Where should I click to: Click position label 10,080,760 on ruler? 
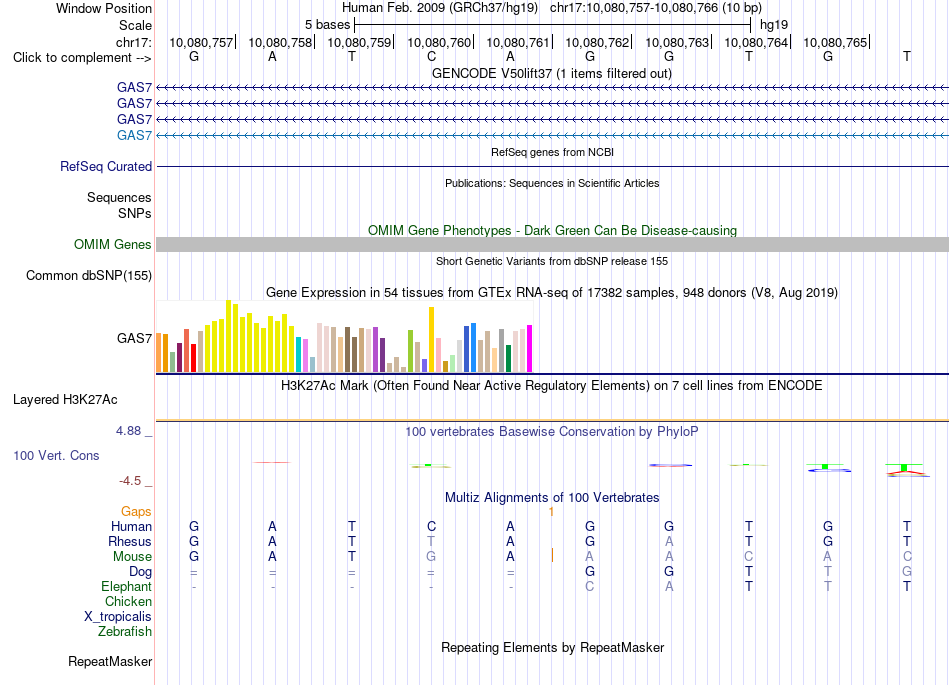[439, 42]
